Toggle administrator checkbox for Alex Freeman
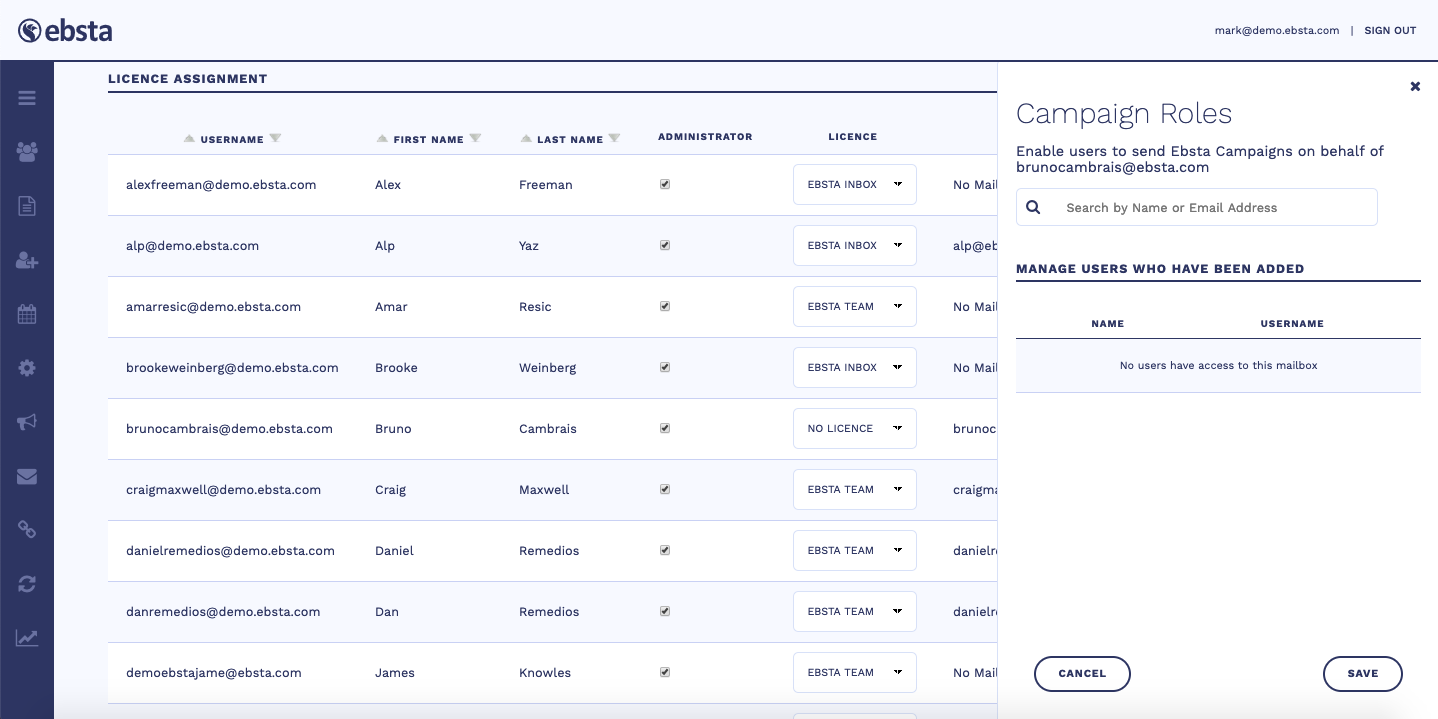This screenshot has width=1438, height=719. [x=665, y=185]
